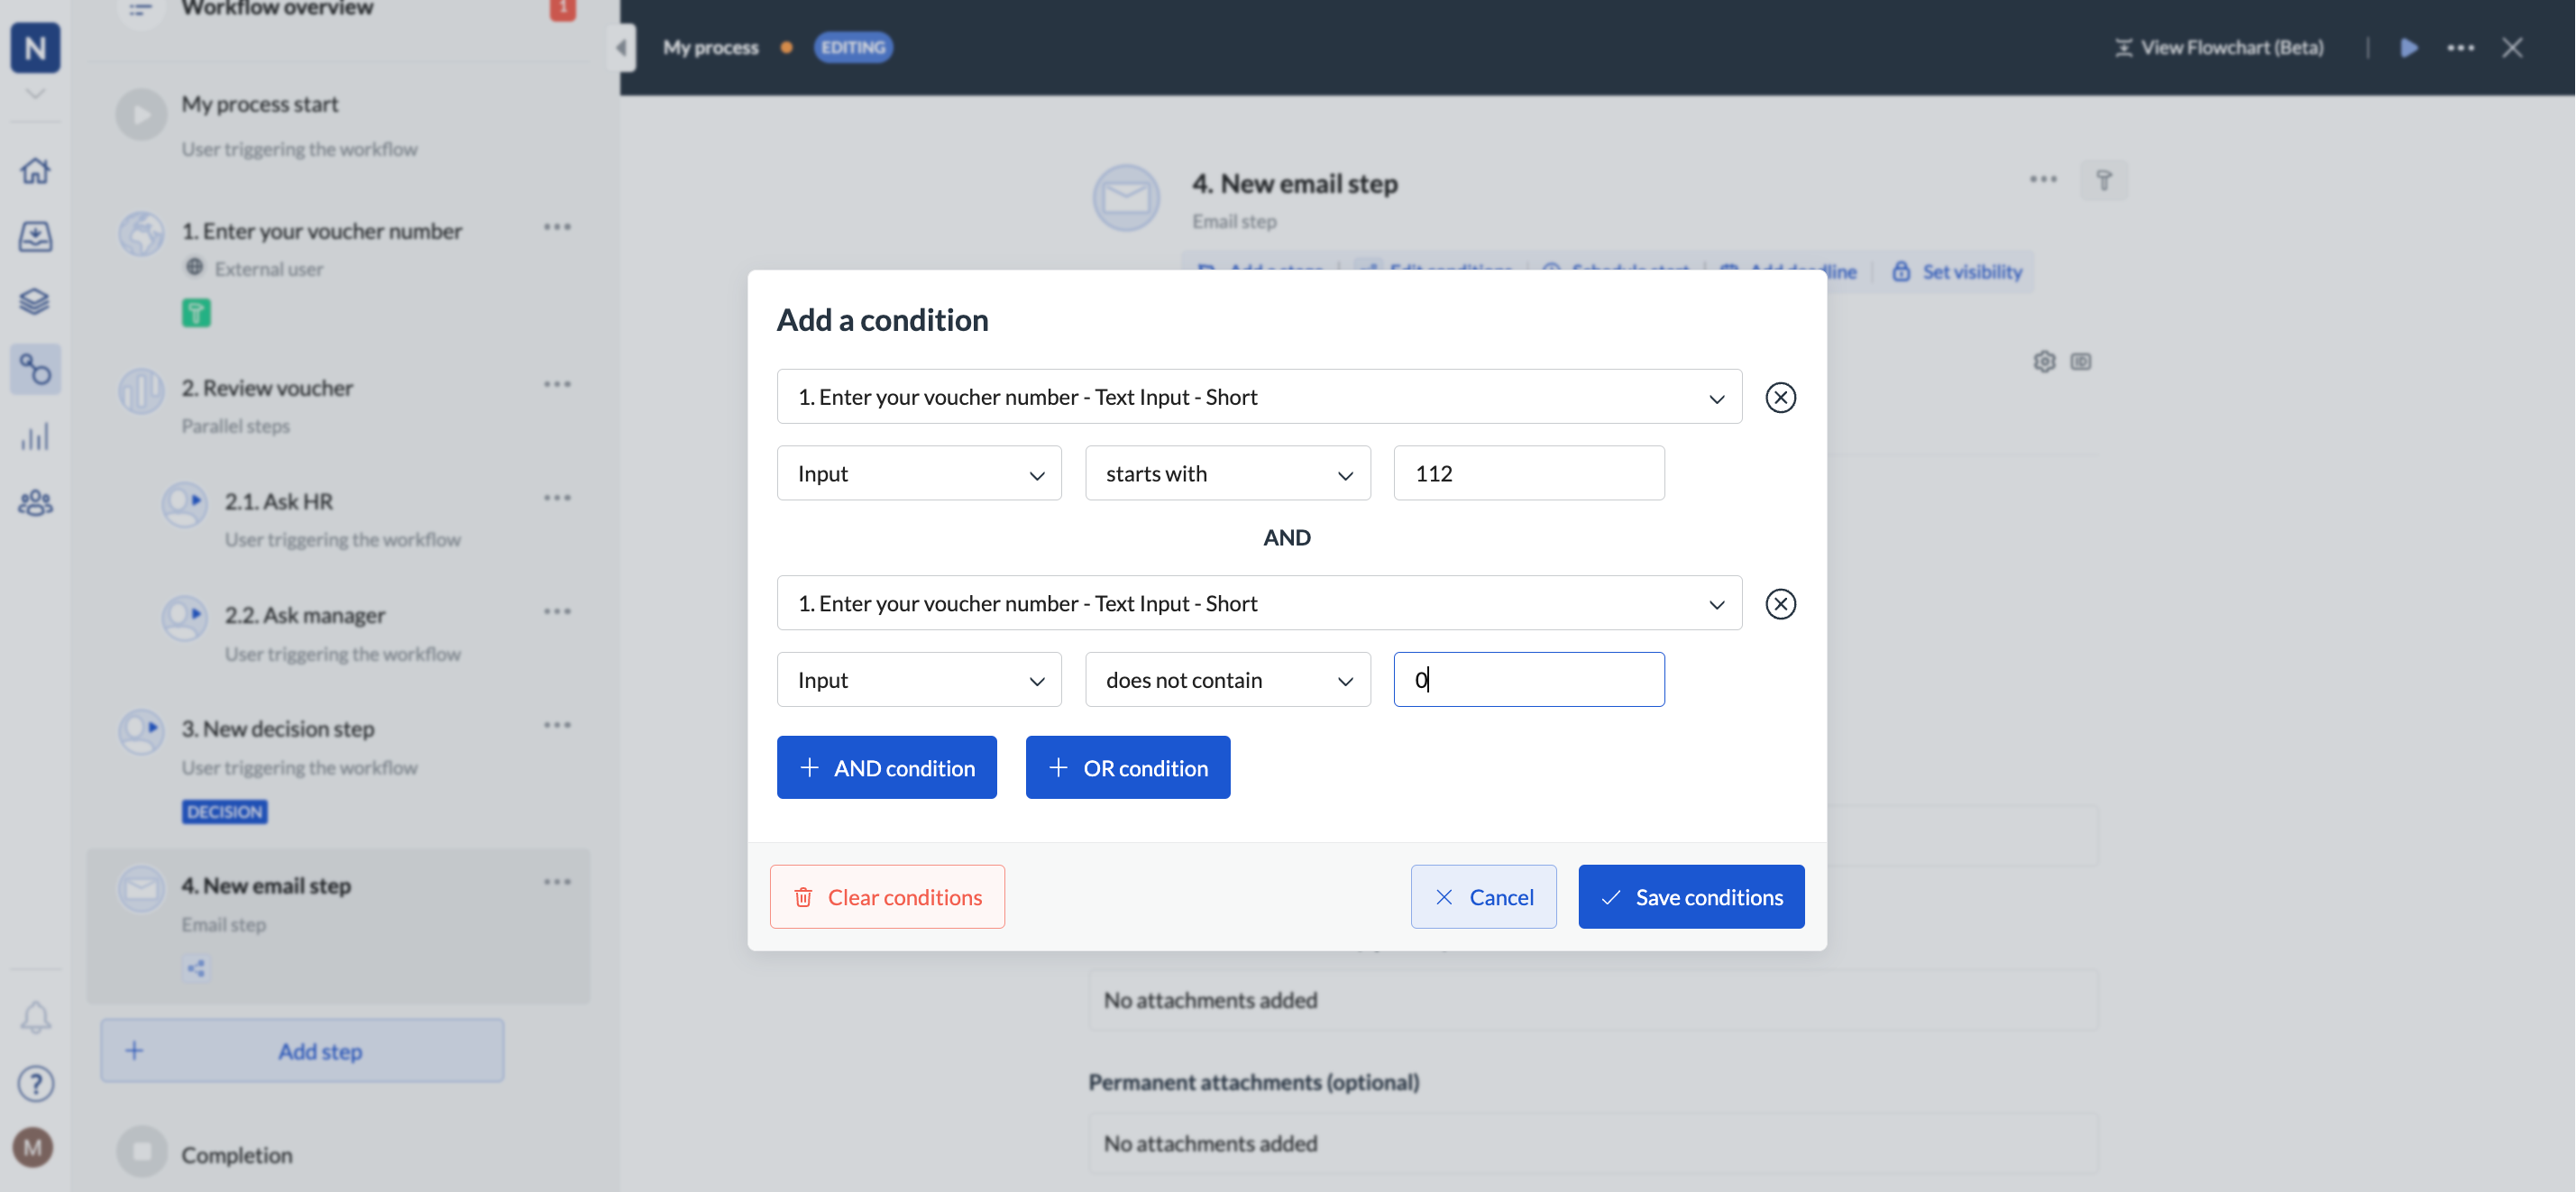Click the home icon in left sidebar
Viewport: 2576px width, 1192px height.
[x=35, y=171]
